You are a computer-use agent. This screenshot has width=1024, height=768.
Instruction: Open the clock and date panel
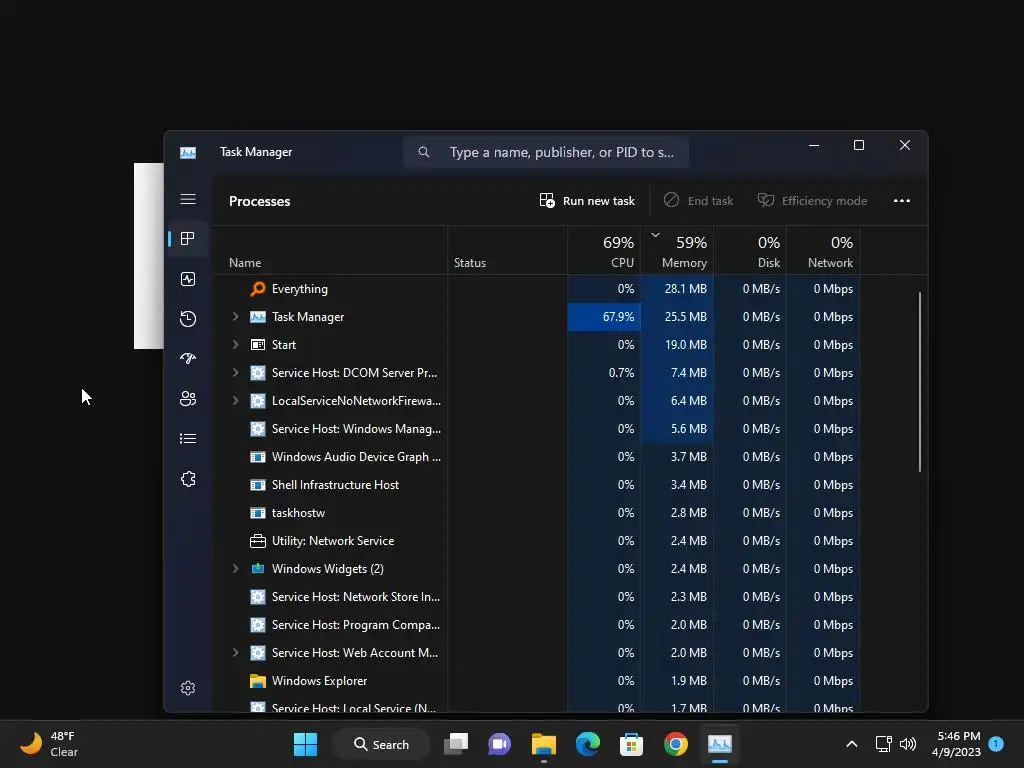[956, 744]
